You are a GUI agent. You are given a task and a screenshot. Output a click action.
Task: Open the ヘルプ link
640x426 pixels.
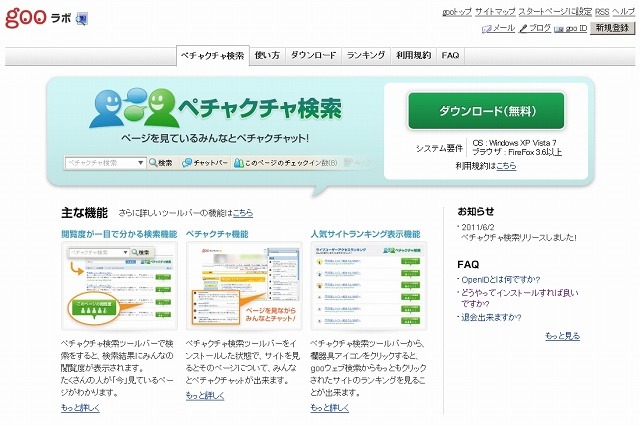tap(623, 12)
